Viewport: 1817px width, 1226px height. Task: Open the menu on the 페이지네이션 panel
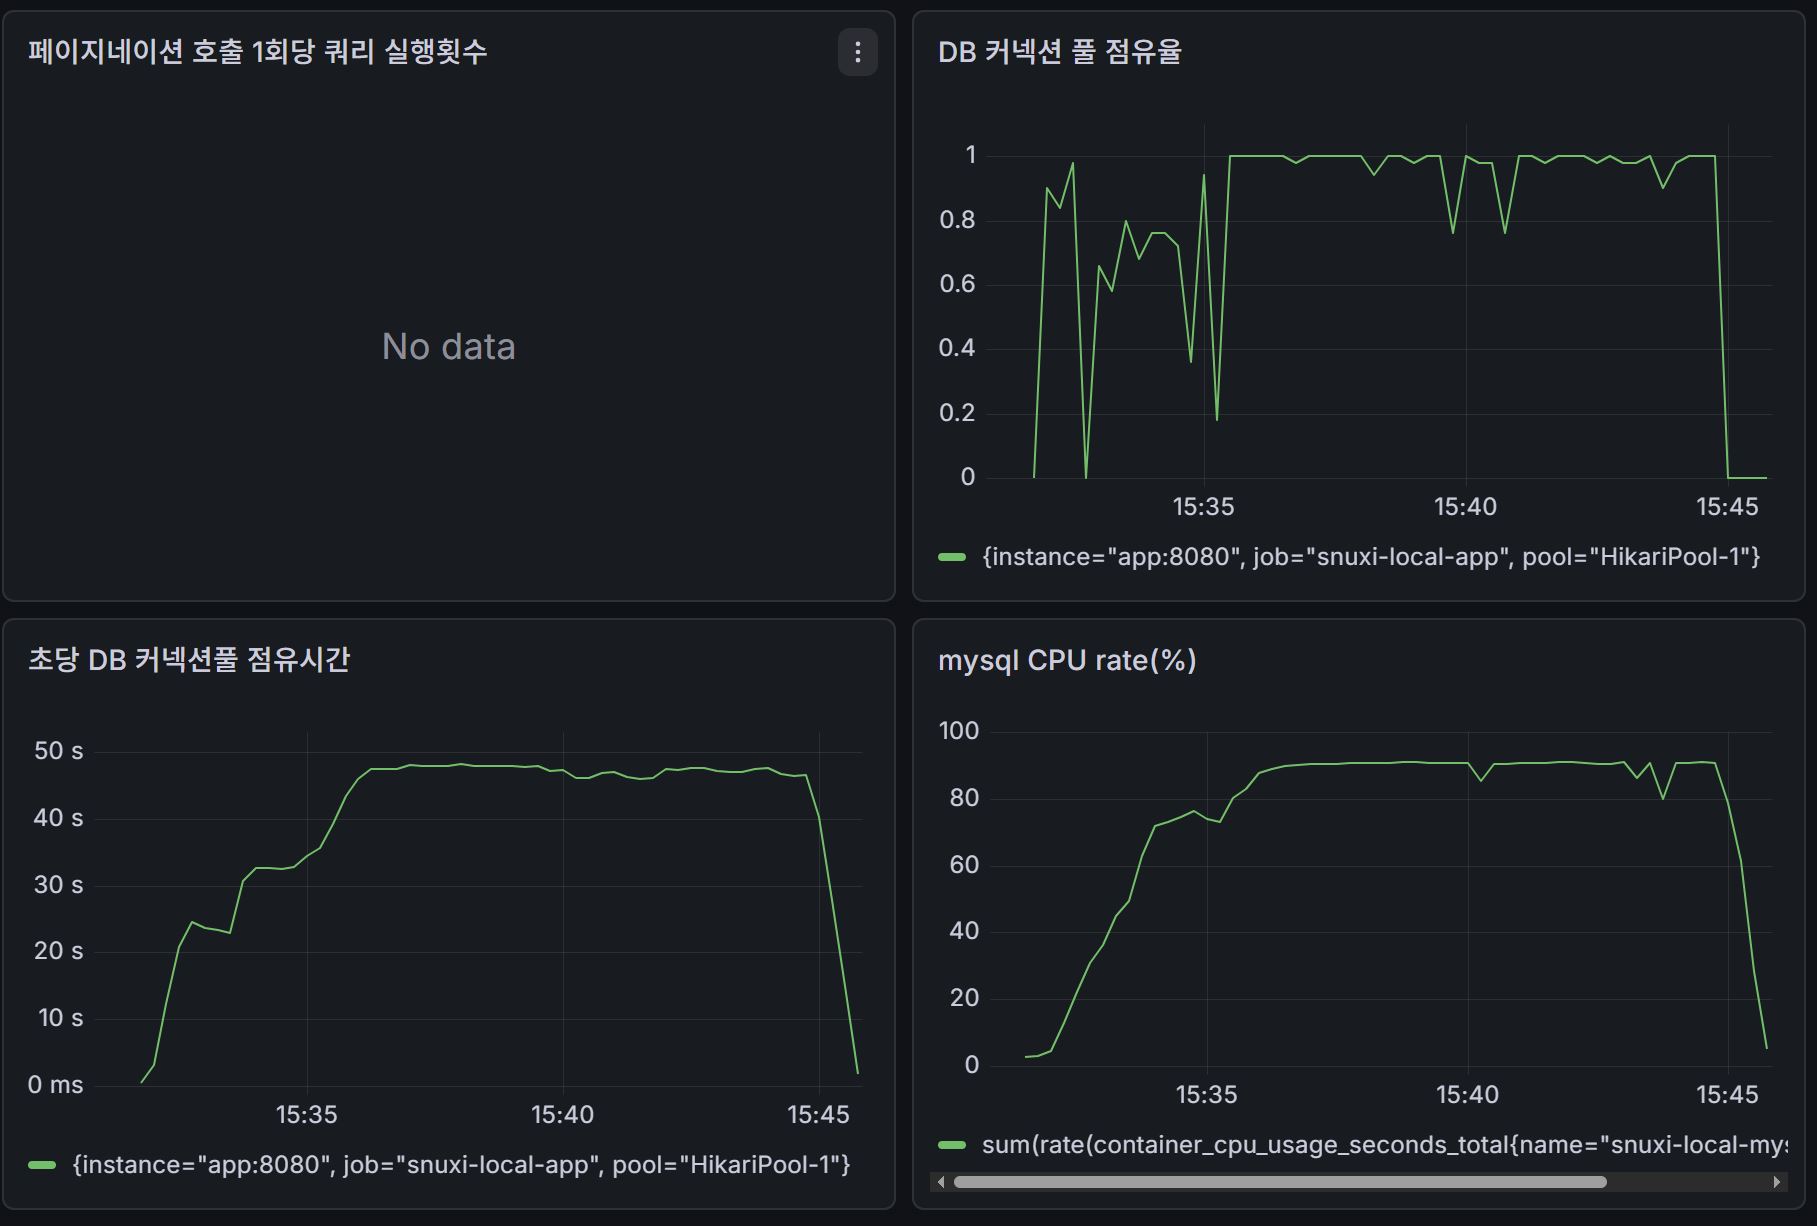(x=857, y=52)
